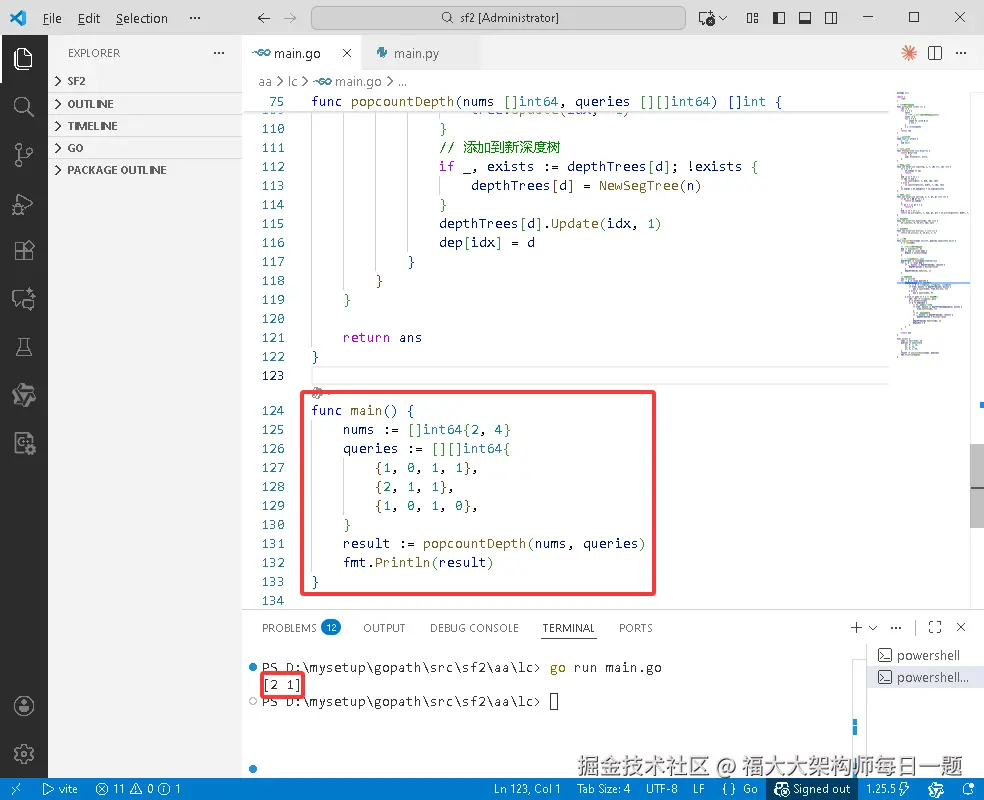
Task: Open the remote window status icon
Action: (16, 789)
